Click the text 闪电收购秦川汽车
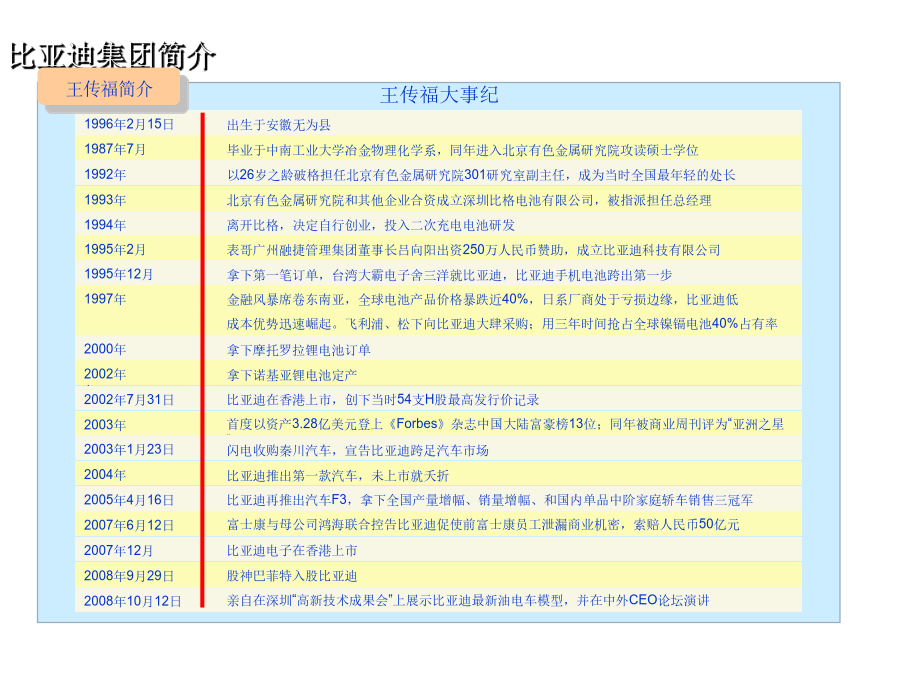 click(279, 451)
